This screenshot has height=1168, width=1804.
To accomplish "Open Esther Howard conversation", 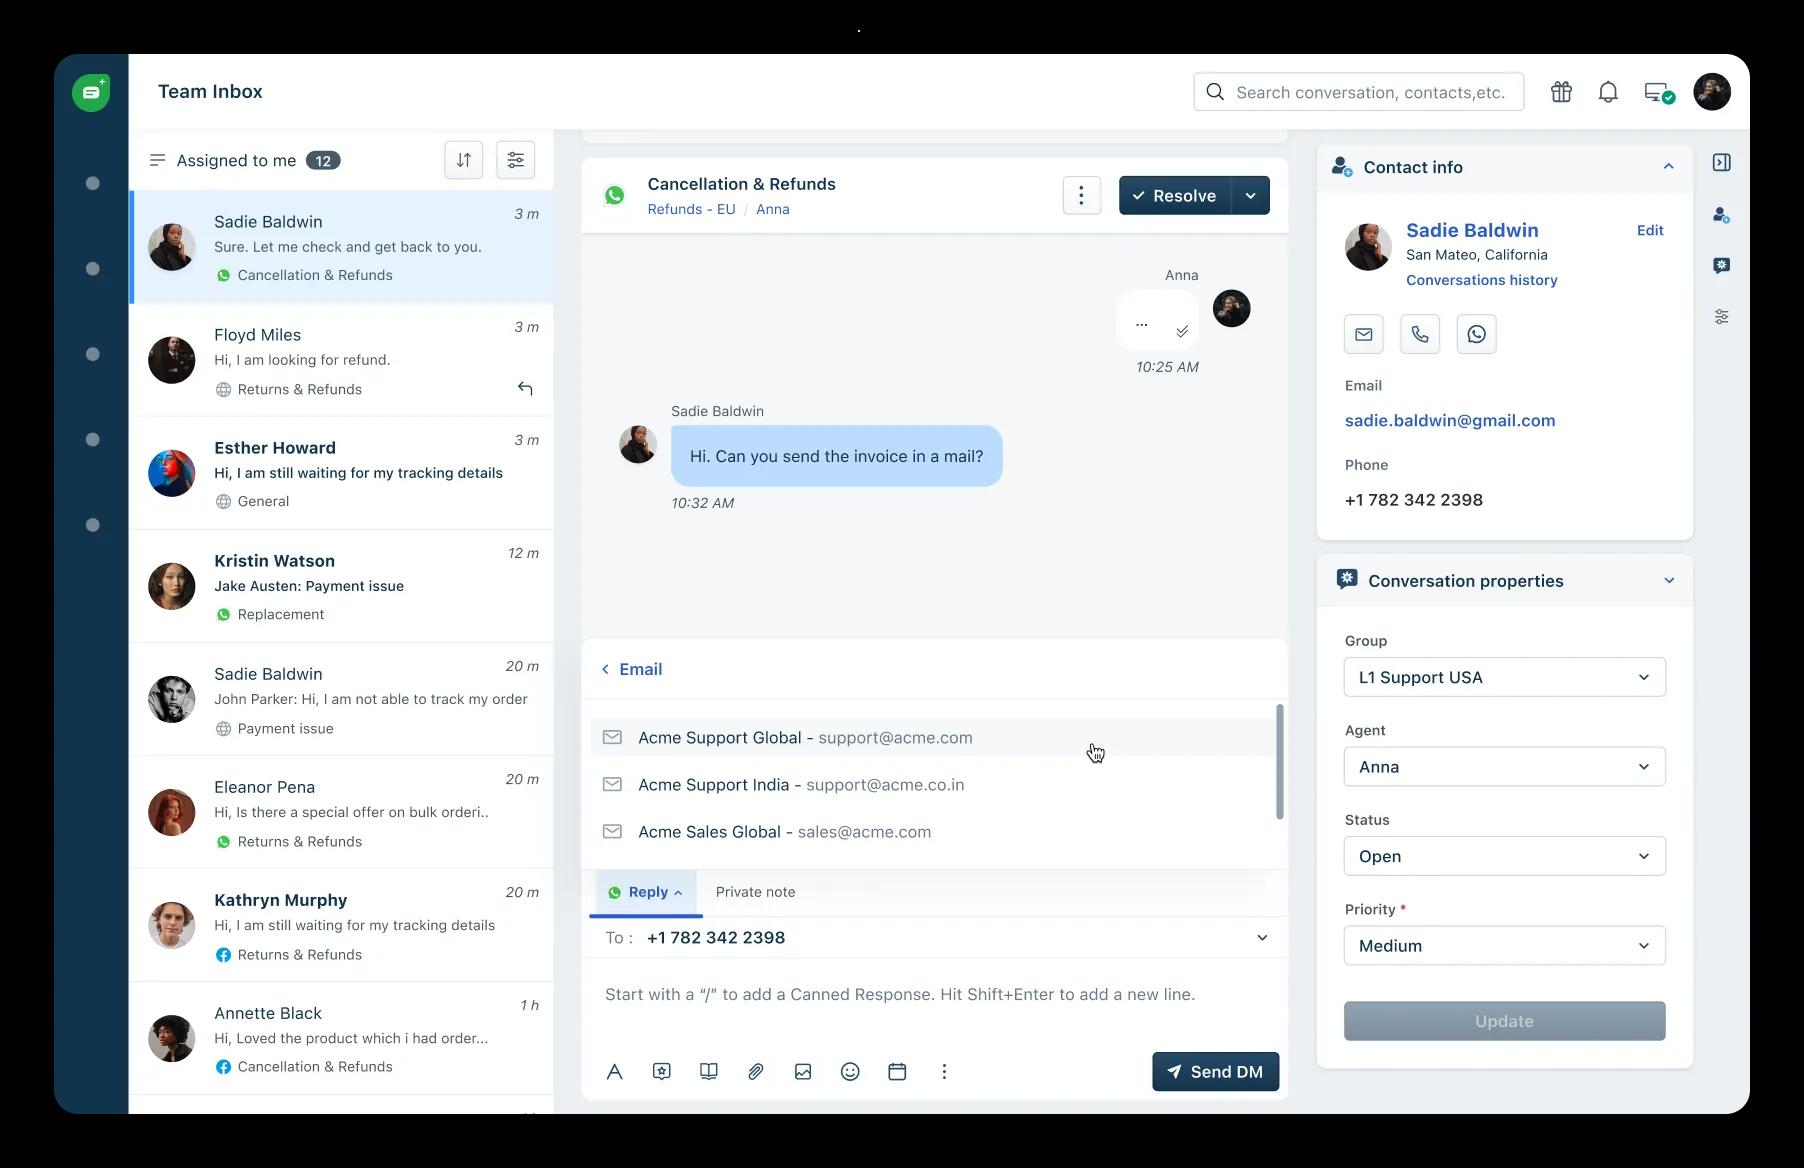I will (x=341, y=473).
